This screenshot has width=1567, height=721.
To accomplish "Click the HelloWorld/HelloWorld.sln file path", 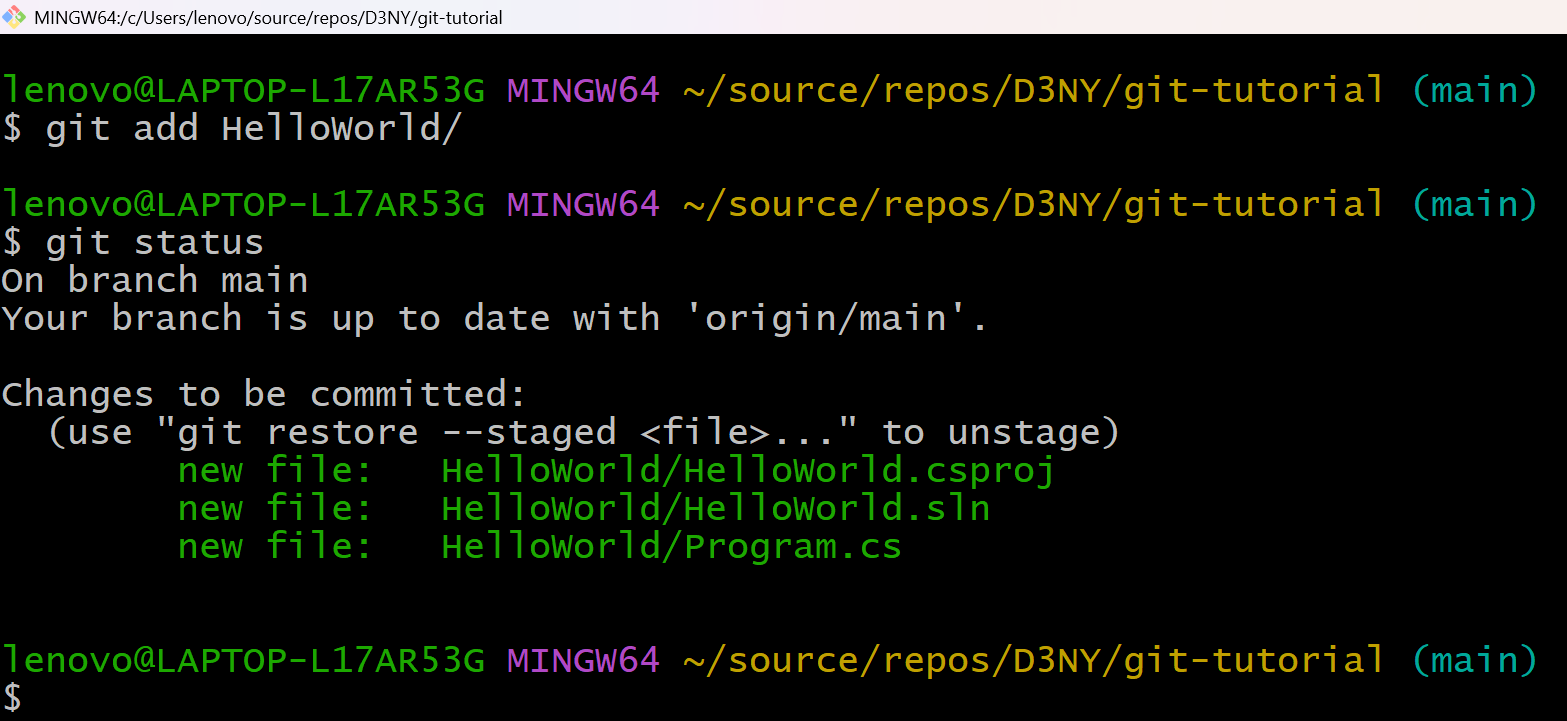I will (715, 509).
